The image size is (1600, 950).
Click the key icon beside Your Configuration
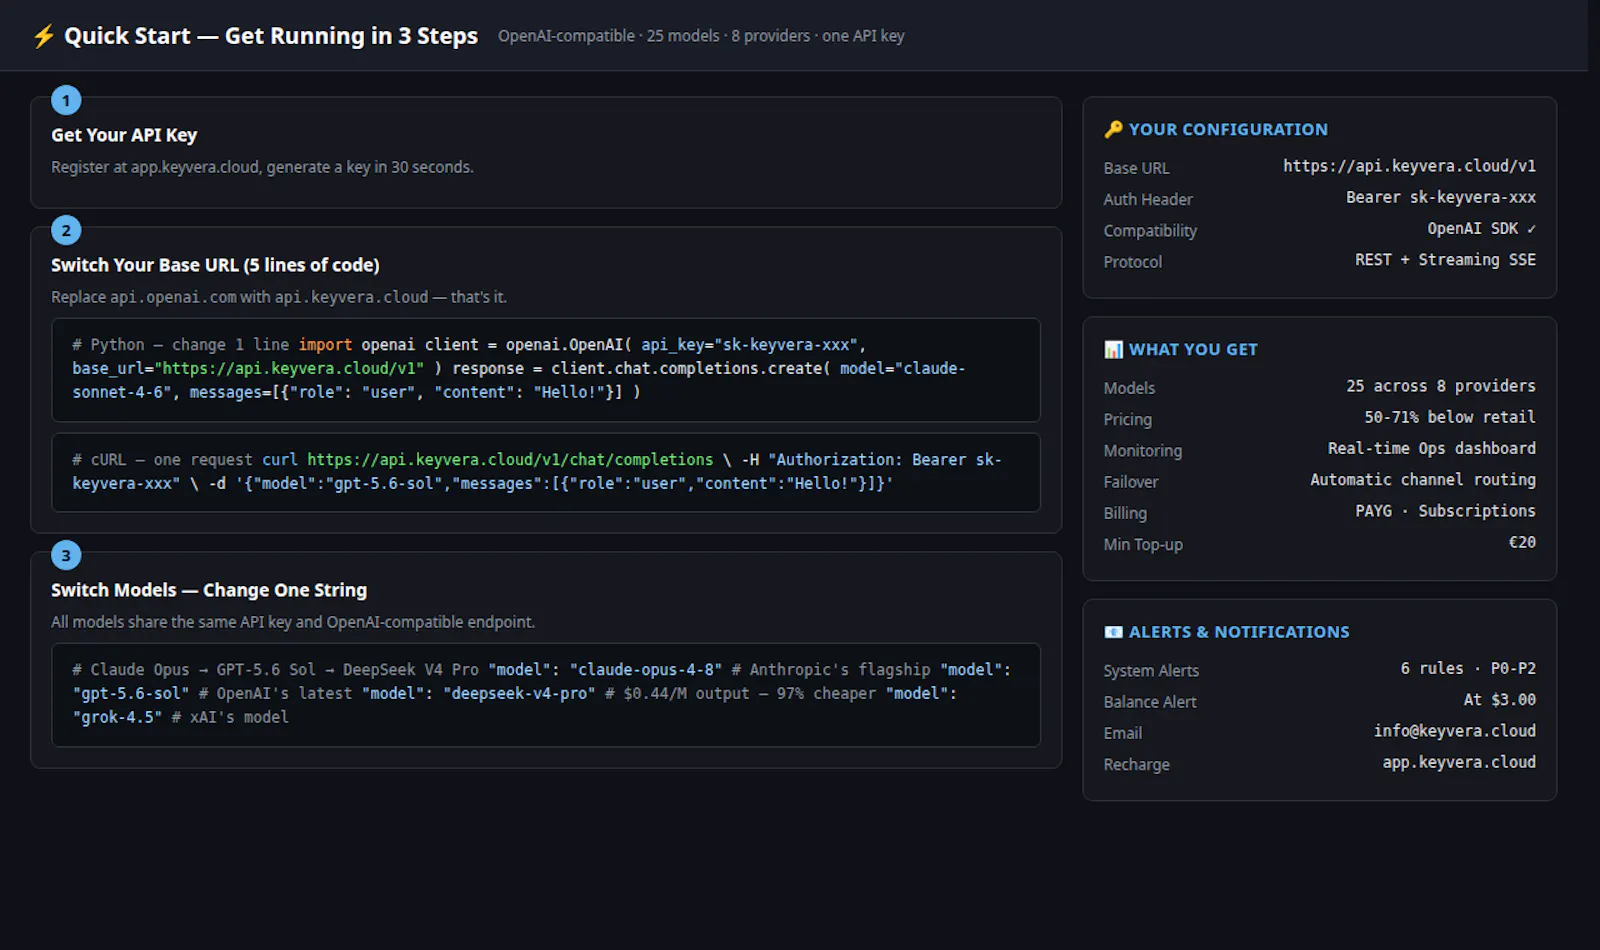pyautogui.click(x=1113, y=129)
